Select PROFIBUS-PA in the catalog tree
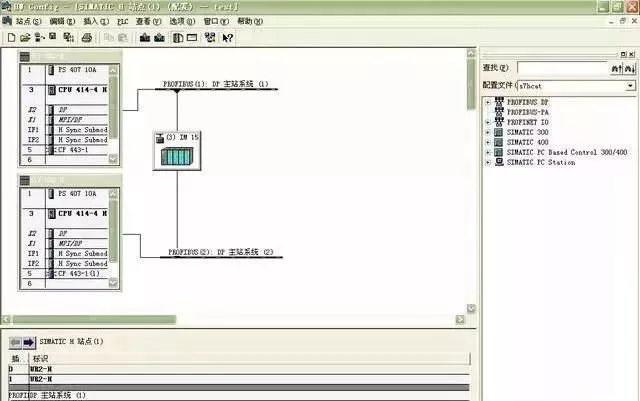The image size is (640, 401). click(530, 112)
